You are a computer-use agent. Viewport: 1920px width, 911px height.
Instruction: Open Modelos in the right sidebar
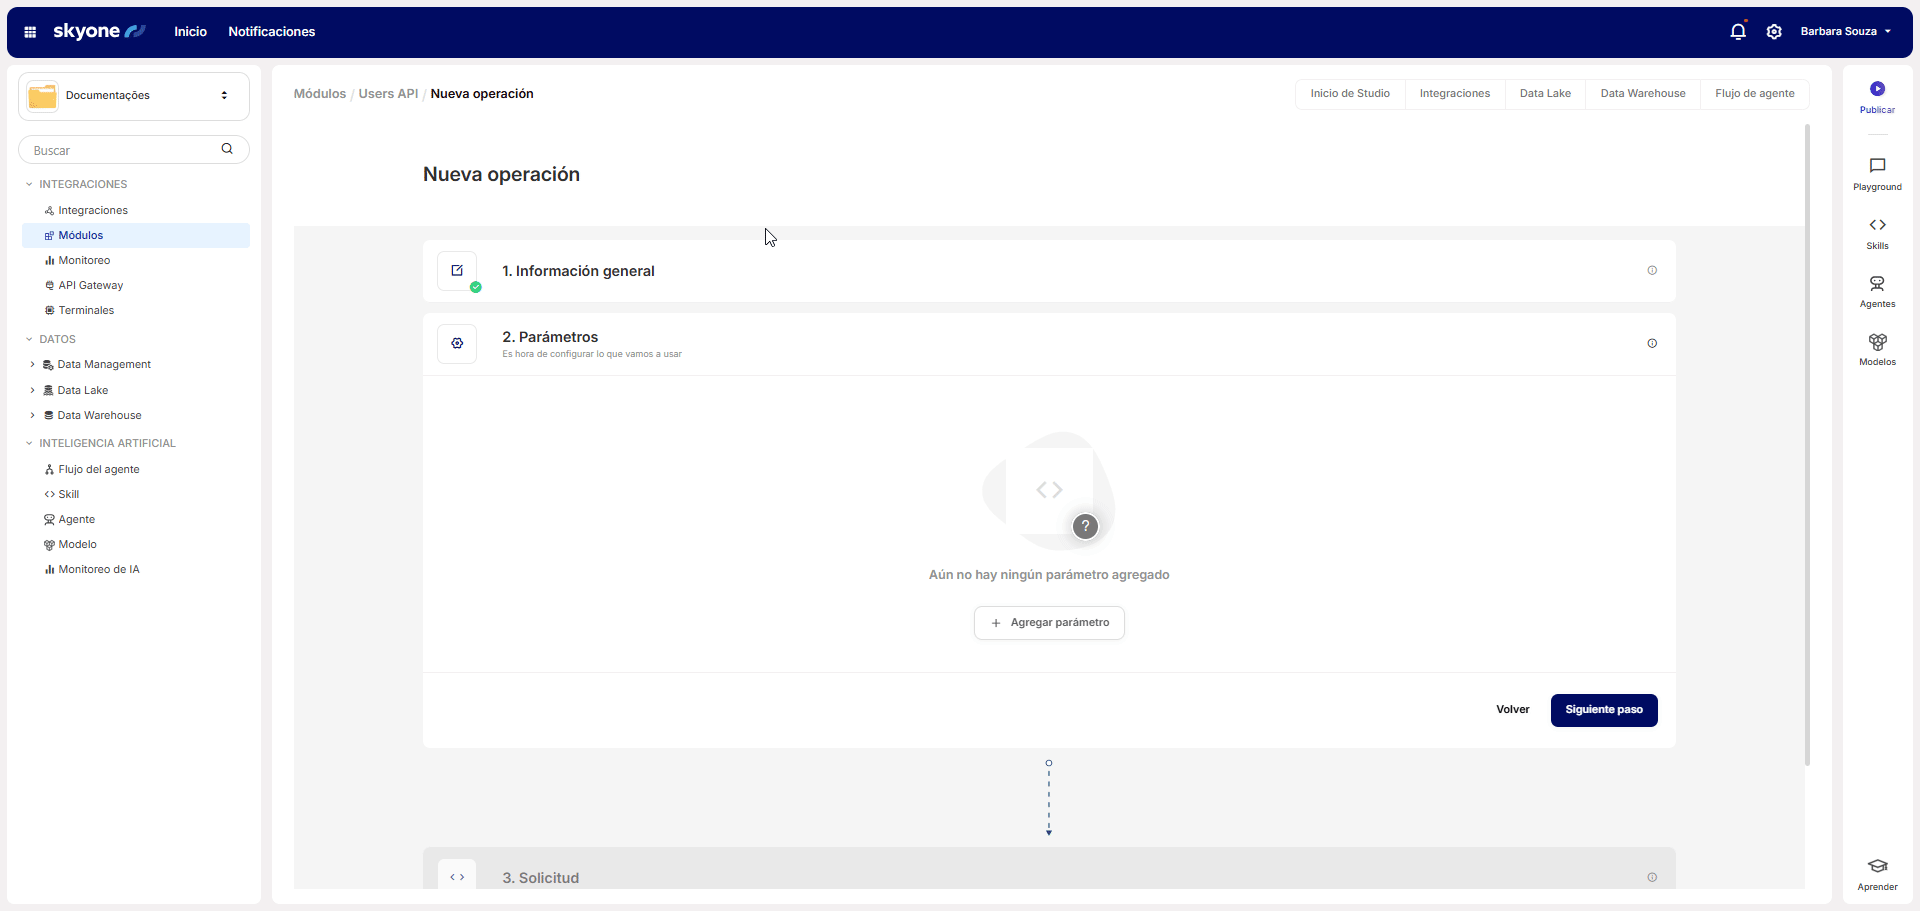pyautogui.click(x=1877, y=343)
